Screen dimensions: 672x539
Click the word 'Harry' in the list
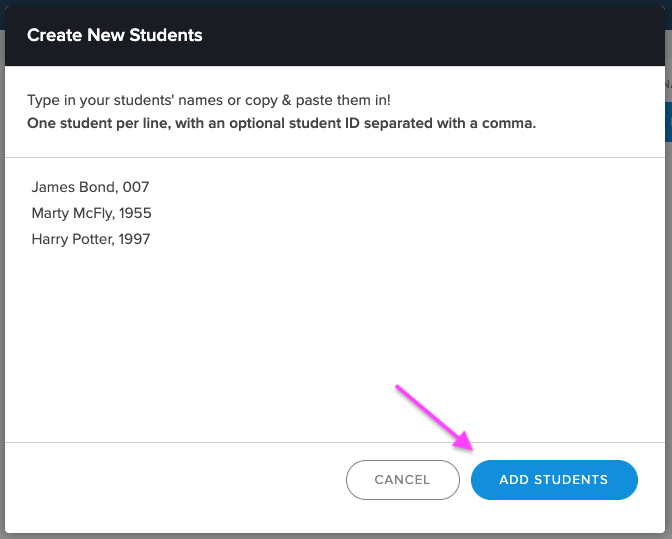[x=50, y=239]
